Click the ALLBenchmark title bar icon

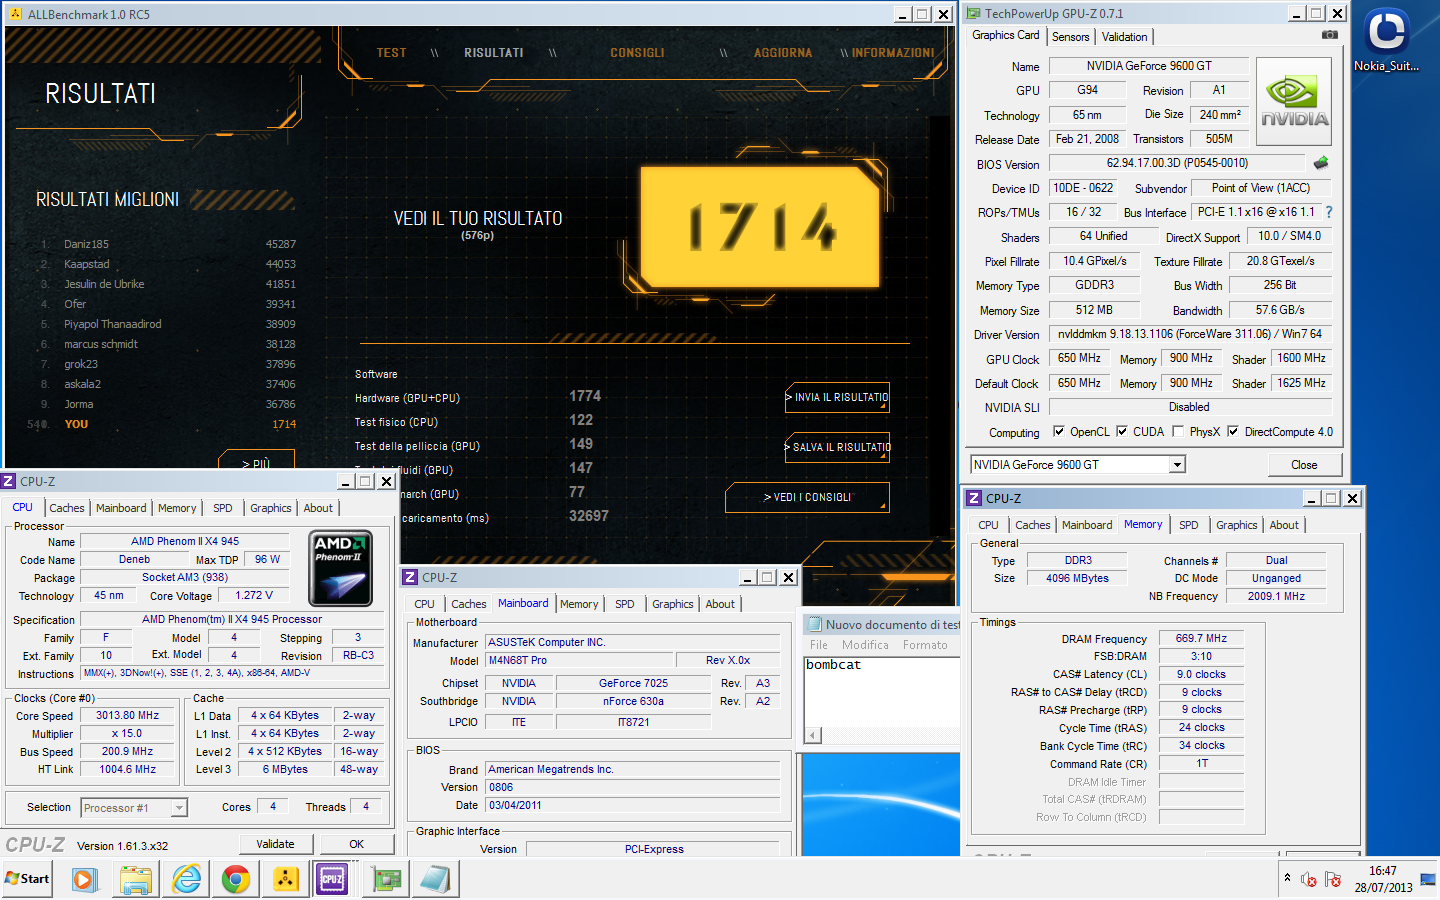click(x=15, y=14)
